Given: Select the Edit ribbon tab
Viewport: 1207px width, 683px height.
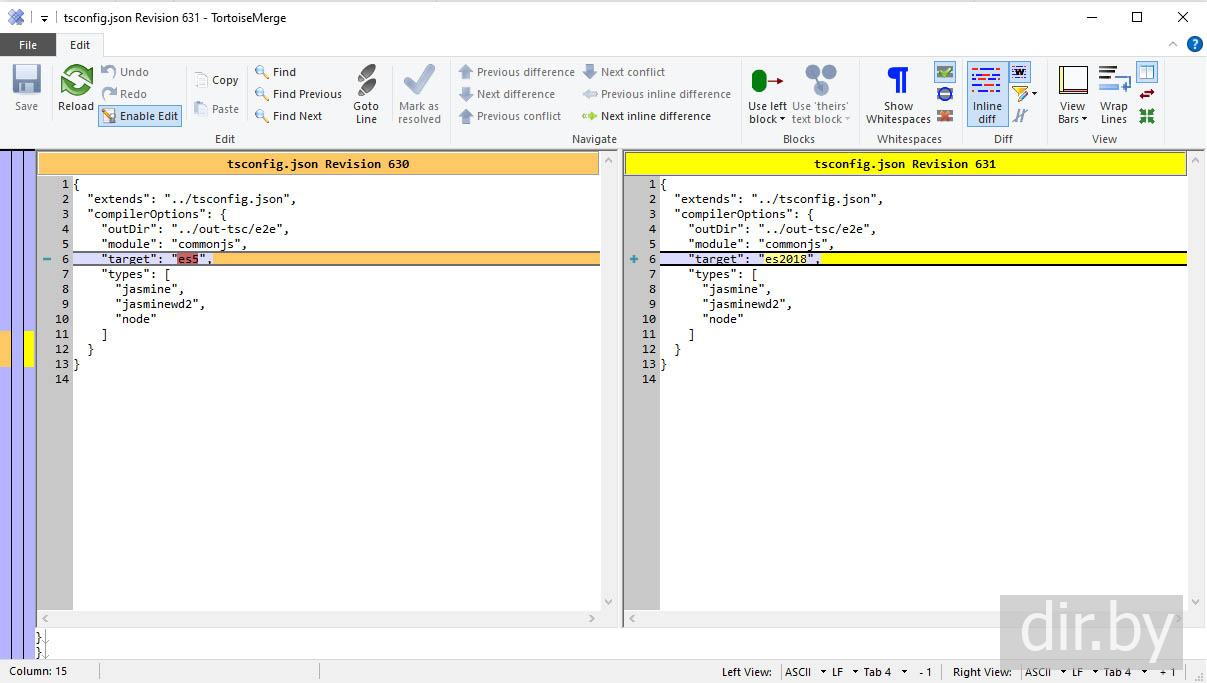Looking at the screenshot, I should click(80, 45).
